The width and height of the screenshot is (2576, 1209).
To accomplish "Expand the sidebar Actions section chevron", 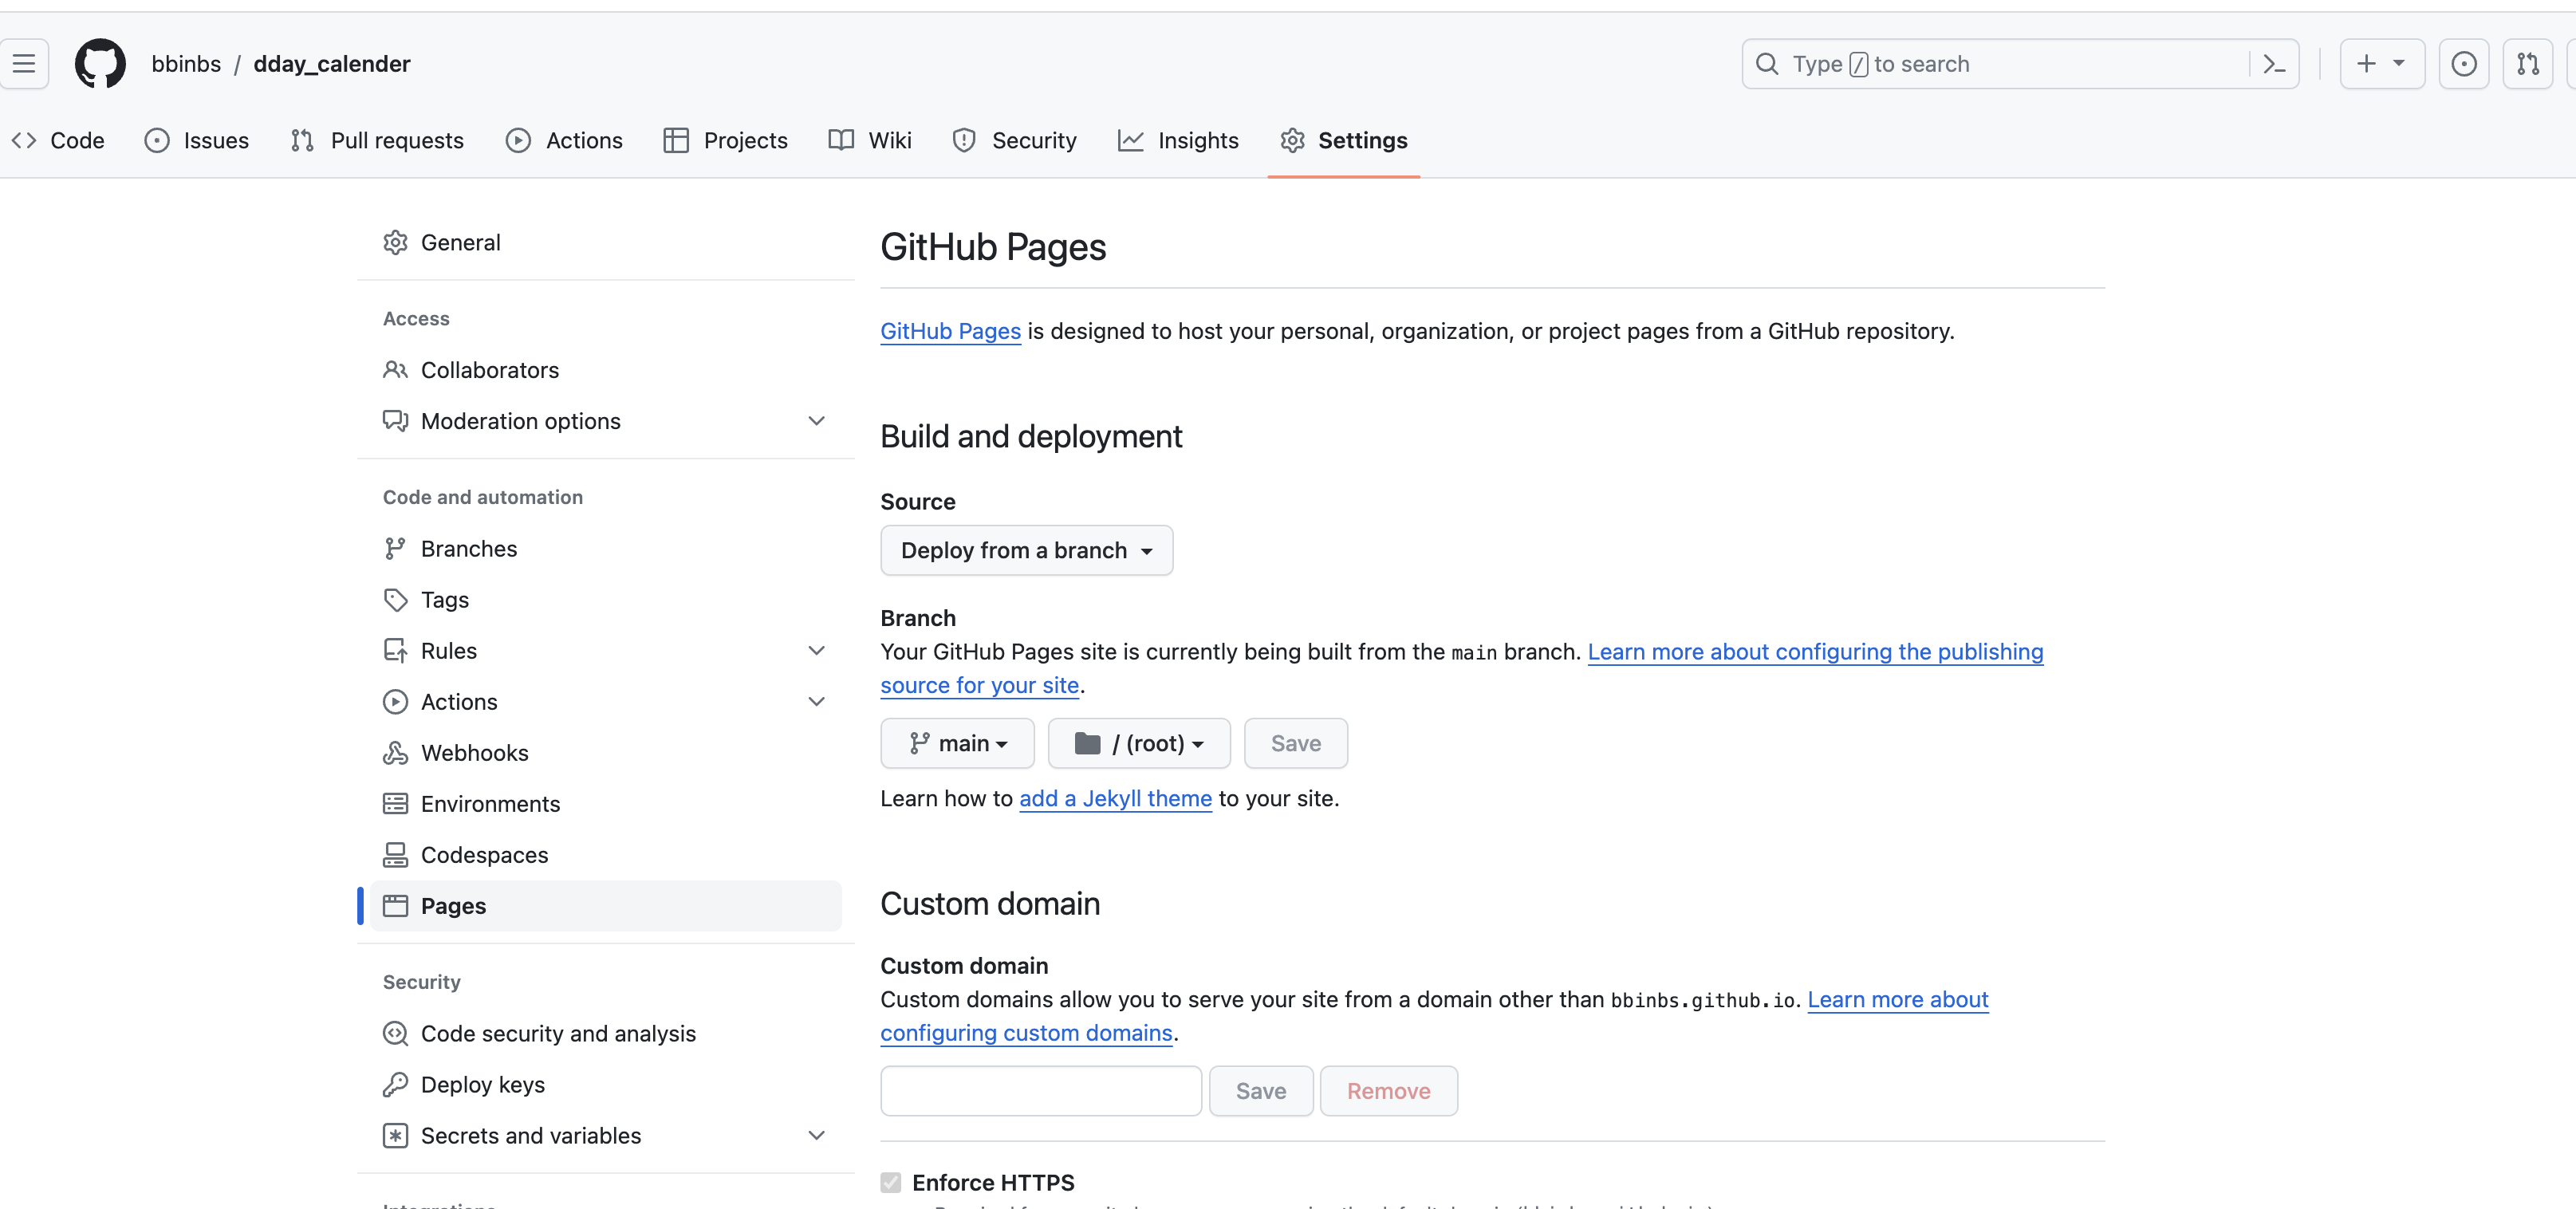I will [x=816, y=702].
